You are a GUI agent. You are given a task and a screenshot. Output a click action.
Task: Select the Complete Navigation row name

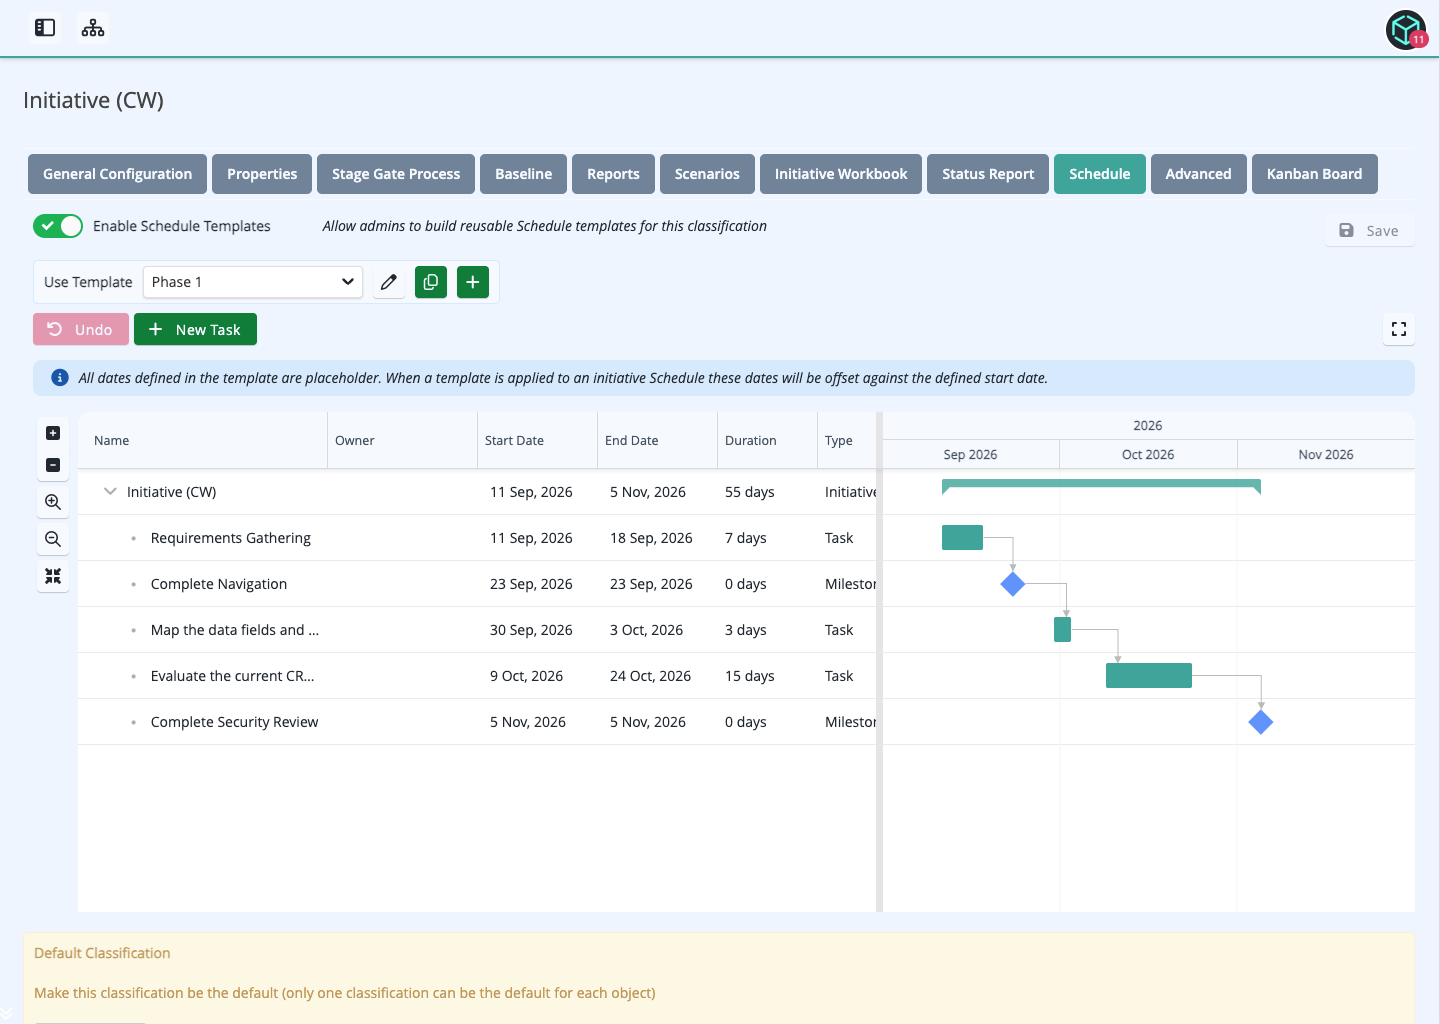click(x=219, y=584)
